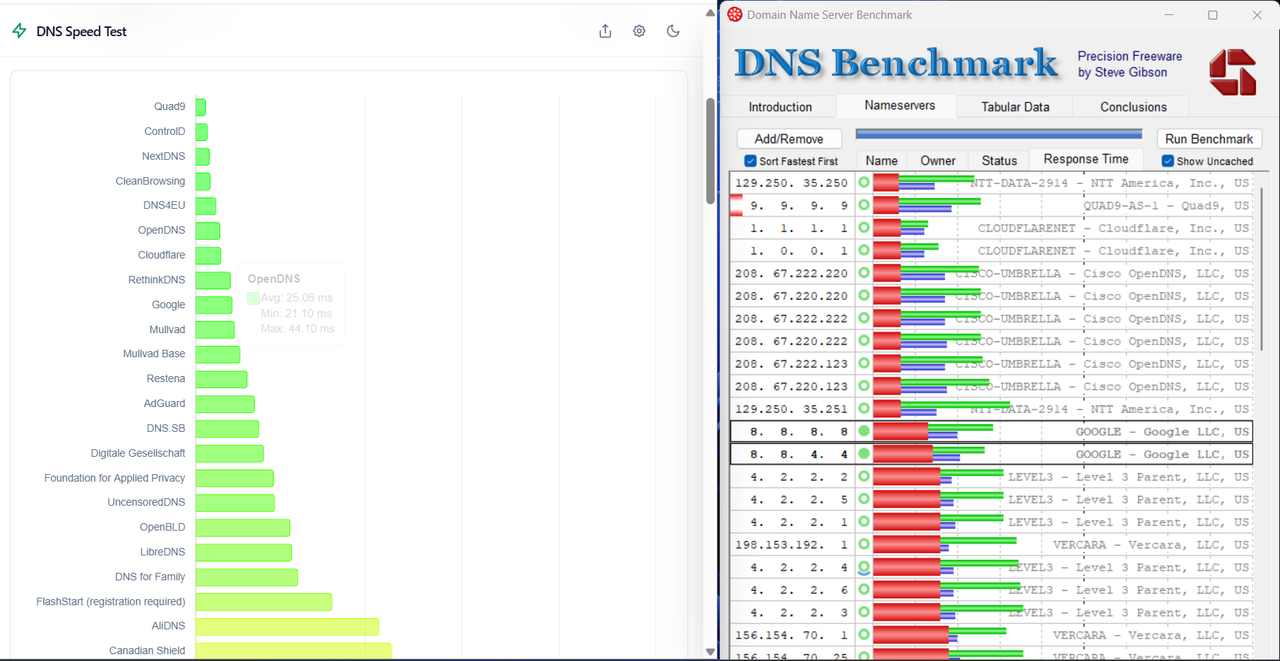Click the FlashStart bar in chart

tap(264, 602)
